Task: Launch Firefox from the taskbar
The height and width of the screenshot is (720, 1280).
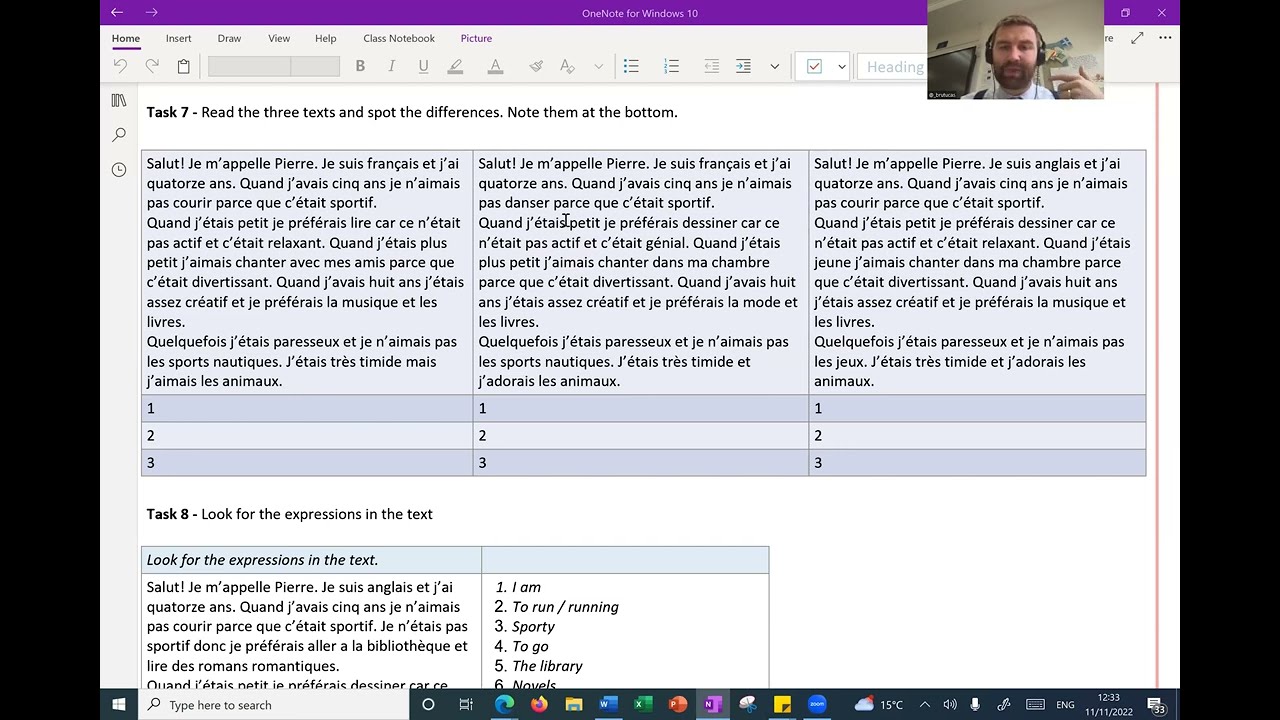Action: pyautogui.click(x=539, y=705)
